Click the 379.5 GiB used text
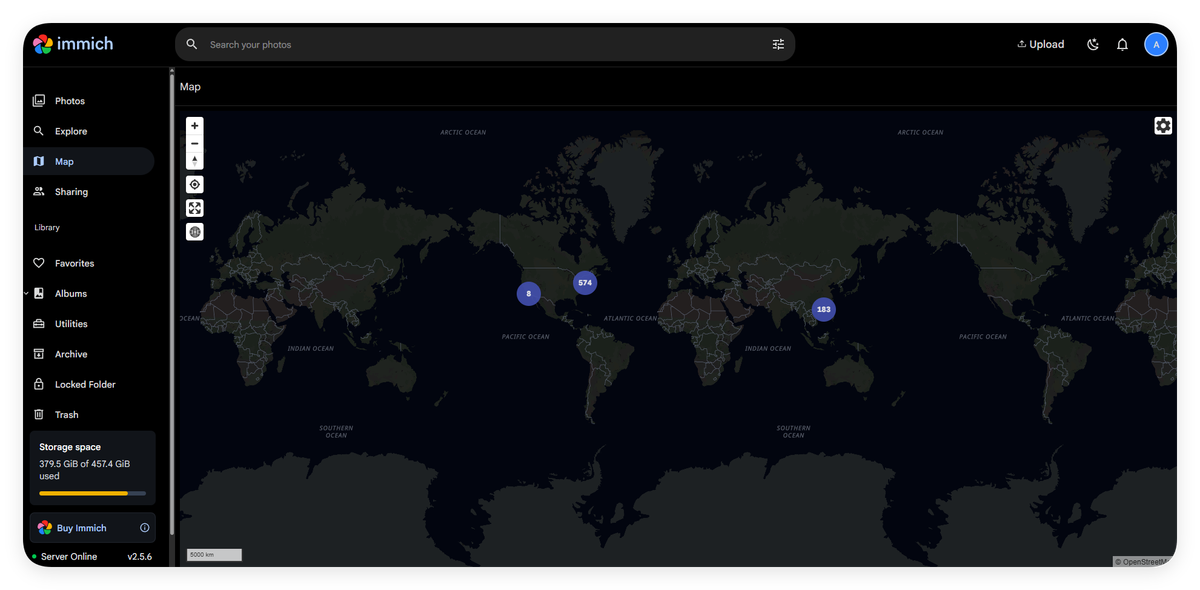The image size is (1200, 590). click(x=84, y=470)
